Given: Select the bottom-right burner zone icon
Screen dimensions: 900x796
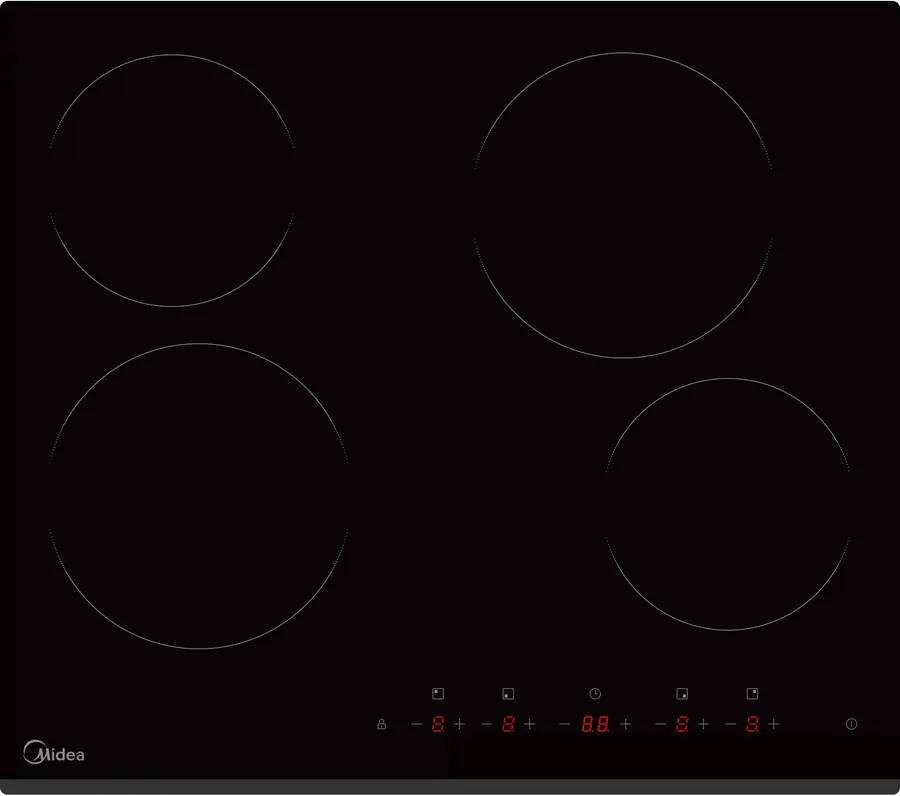Looking at the screenshot, I should (x=682, y=694).
